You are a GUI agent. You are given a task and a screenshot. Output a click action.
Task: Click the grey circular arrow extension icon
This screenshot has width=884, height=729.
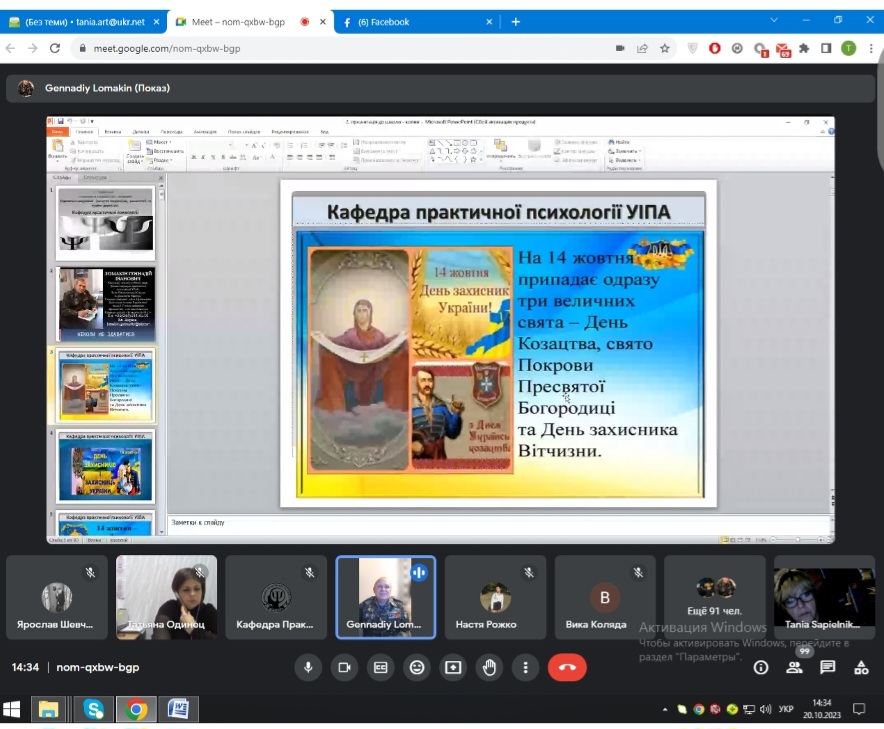point(737,48)
